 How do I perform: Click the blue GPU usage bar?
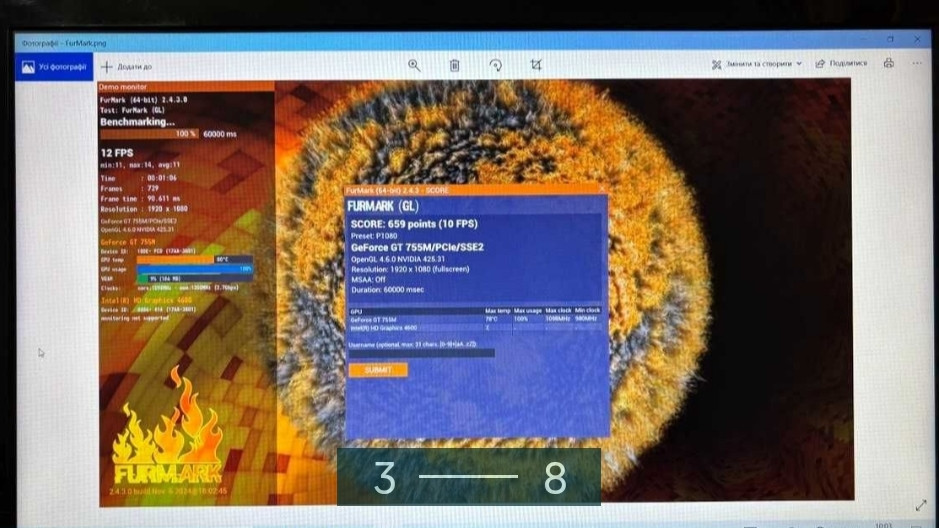click(x=195, y=269)
